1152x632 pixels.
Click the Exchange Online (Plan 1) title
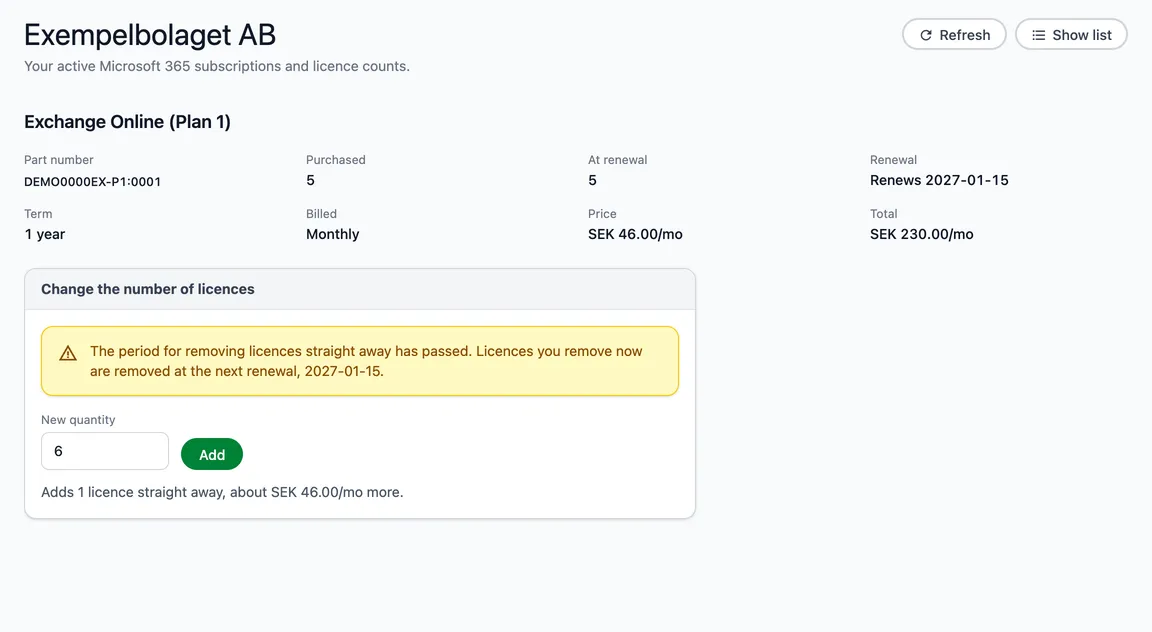click(127, 122)
